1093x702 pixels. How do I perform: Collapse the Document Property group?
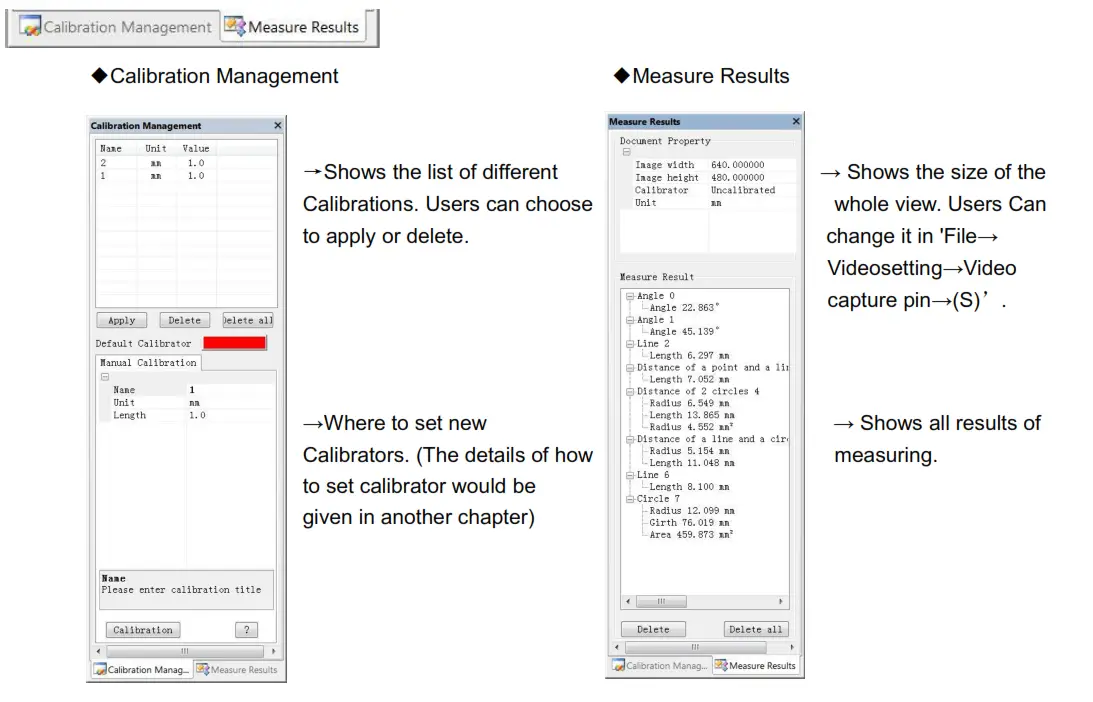tap(627, 152)
